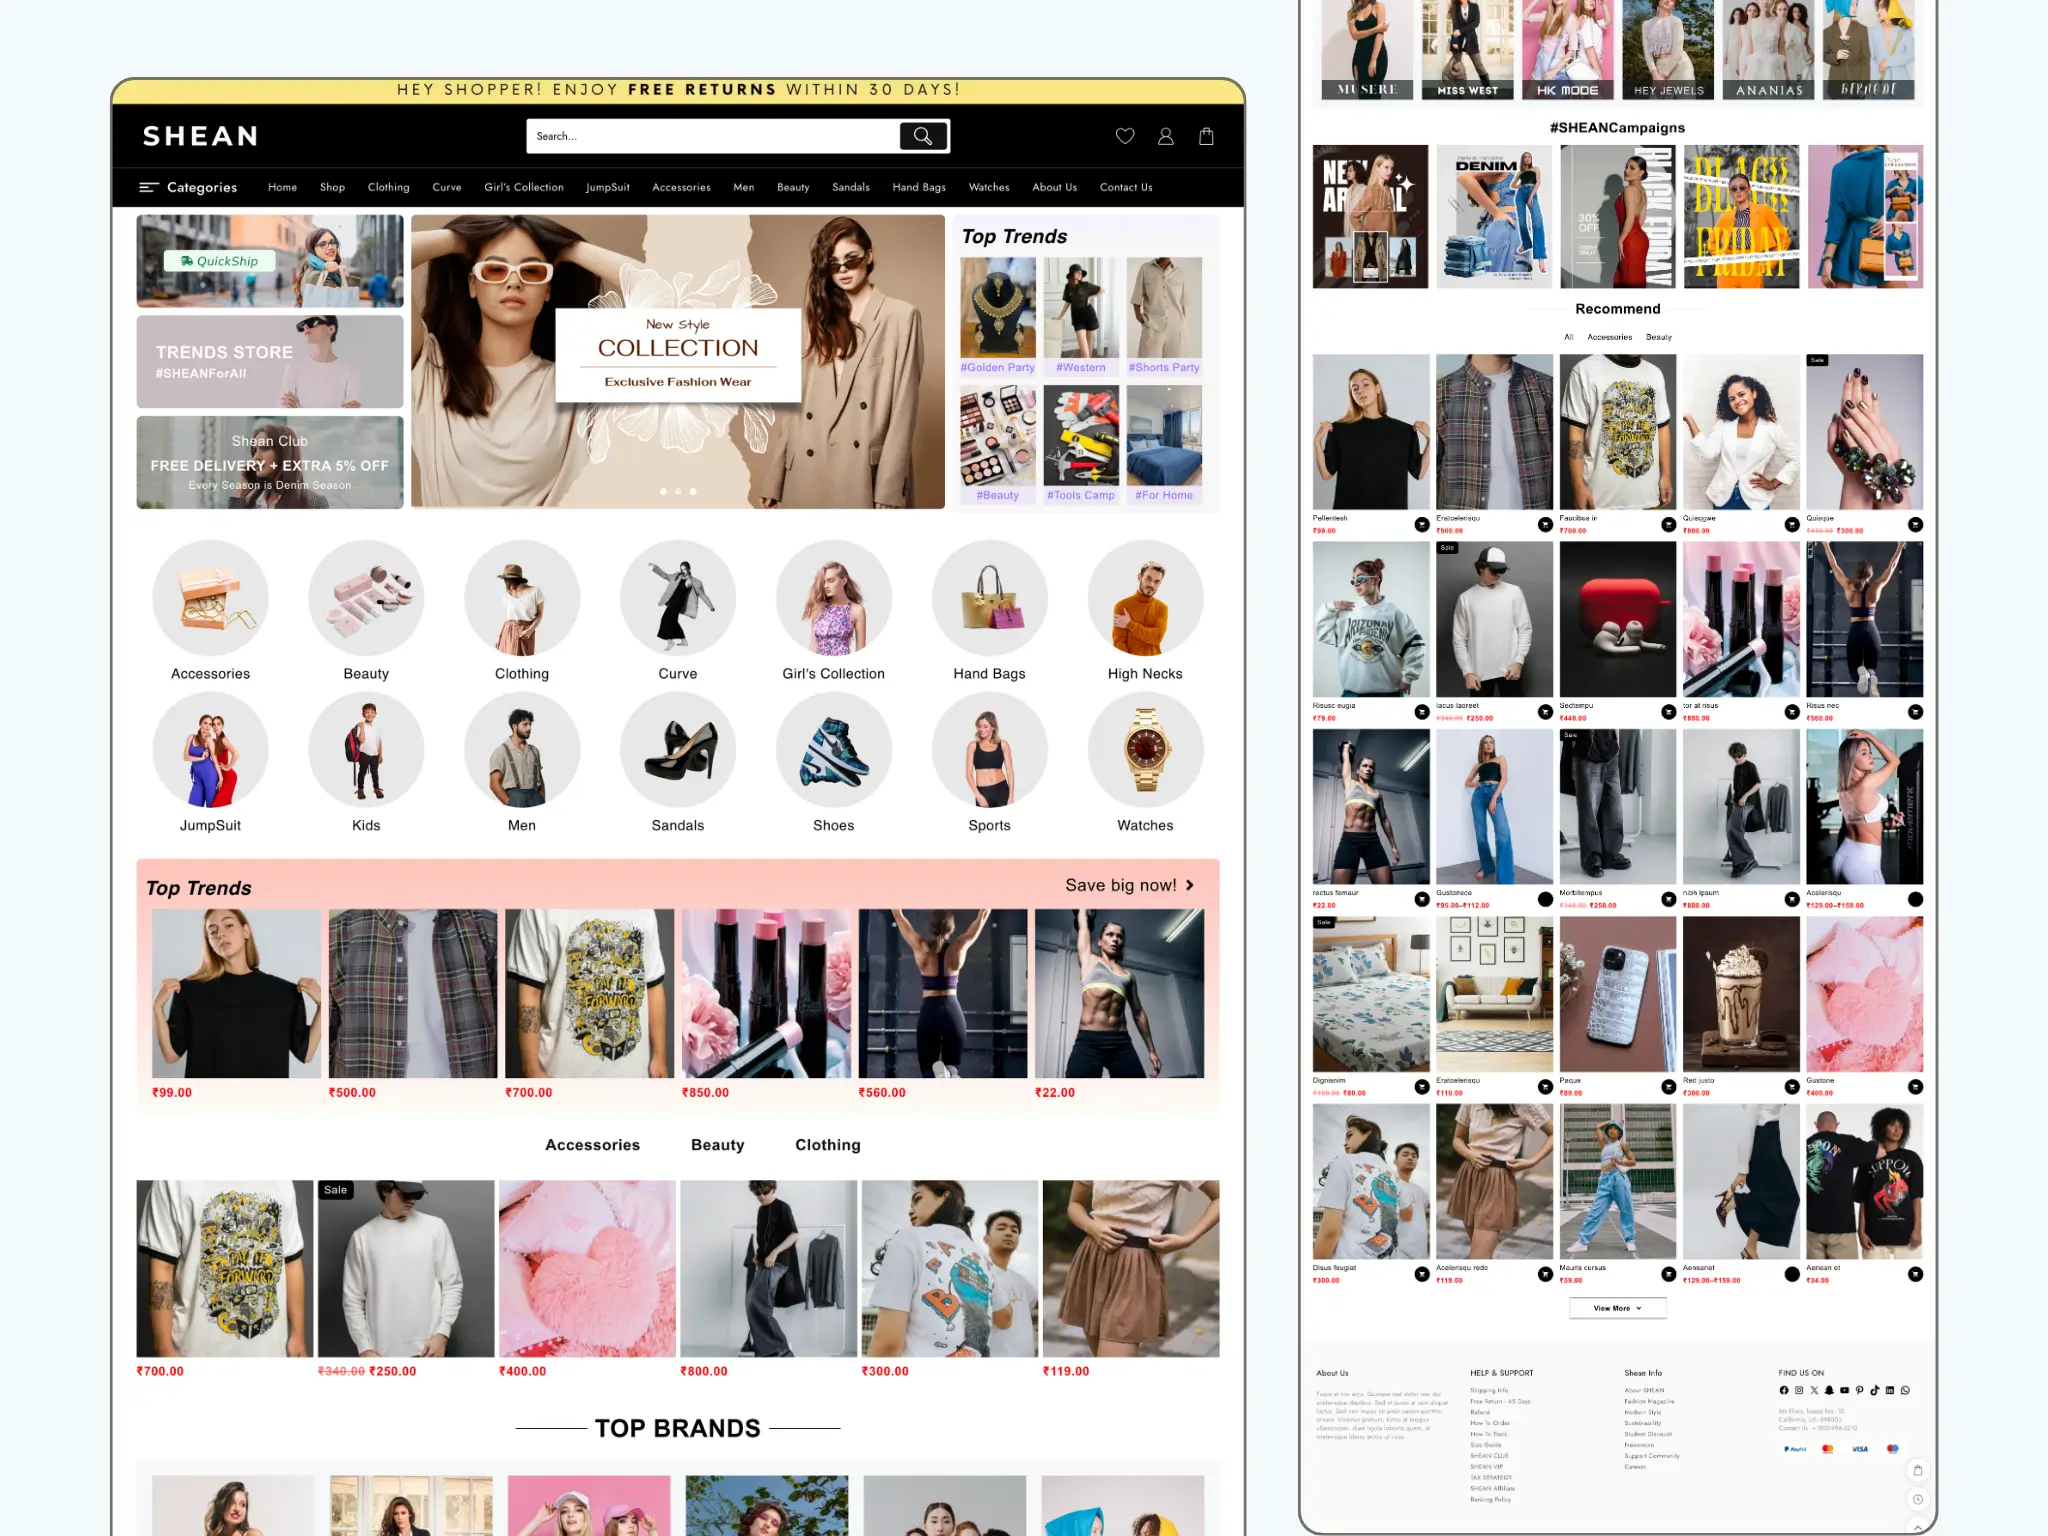Open the shopping bag icon in header

(1206, 136)
